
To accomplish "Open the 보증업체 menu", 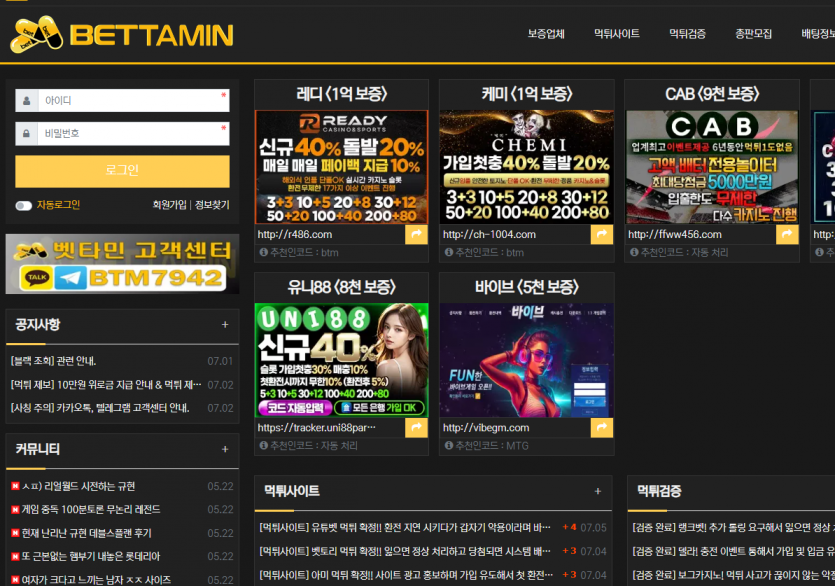I will (546, 34).
